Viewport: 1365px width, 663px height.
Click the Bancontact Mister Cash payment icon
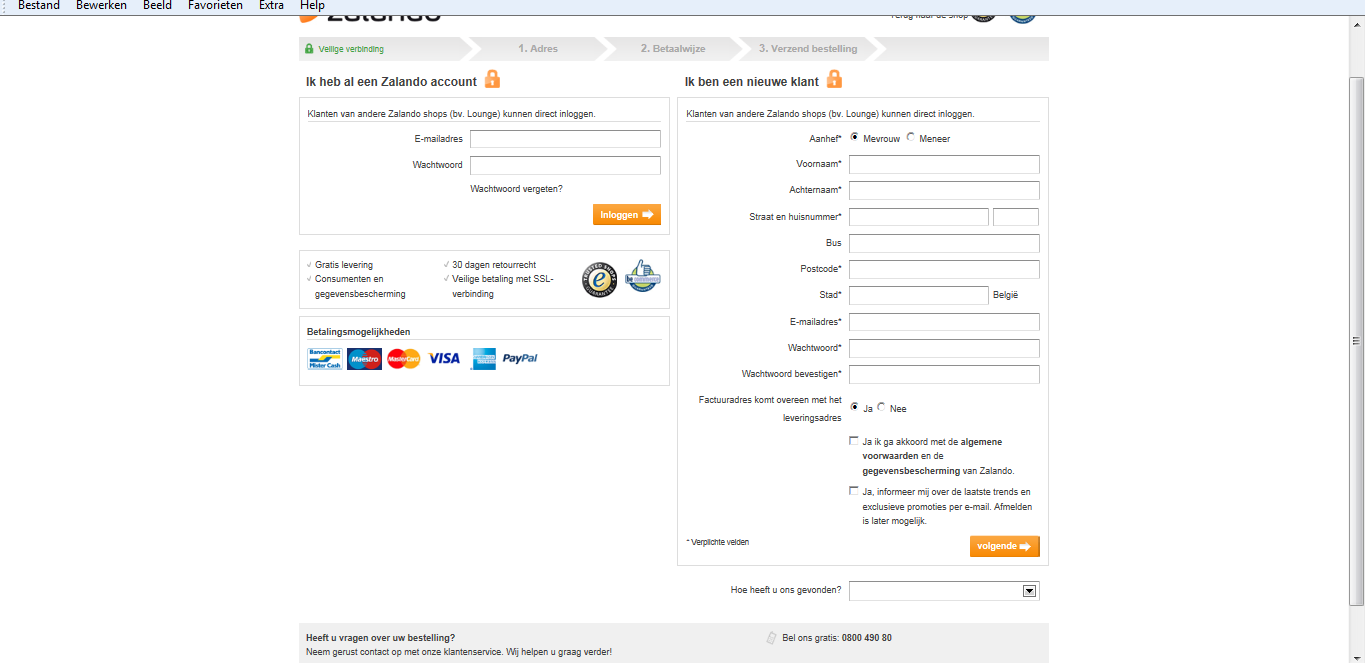323,358
